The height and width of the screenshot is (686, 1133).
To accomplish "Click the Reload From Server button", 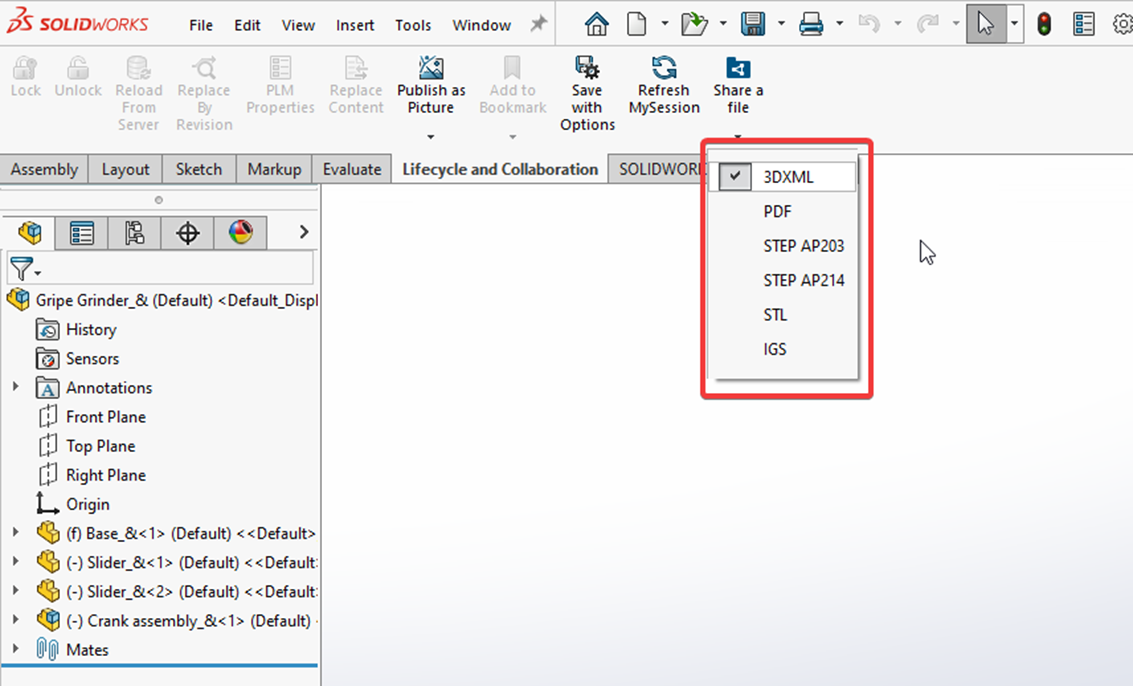I will pos(139,85).
